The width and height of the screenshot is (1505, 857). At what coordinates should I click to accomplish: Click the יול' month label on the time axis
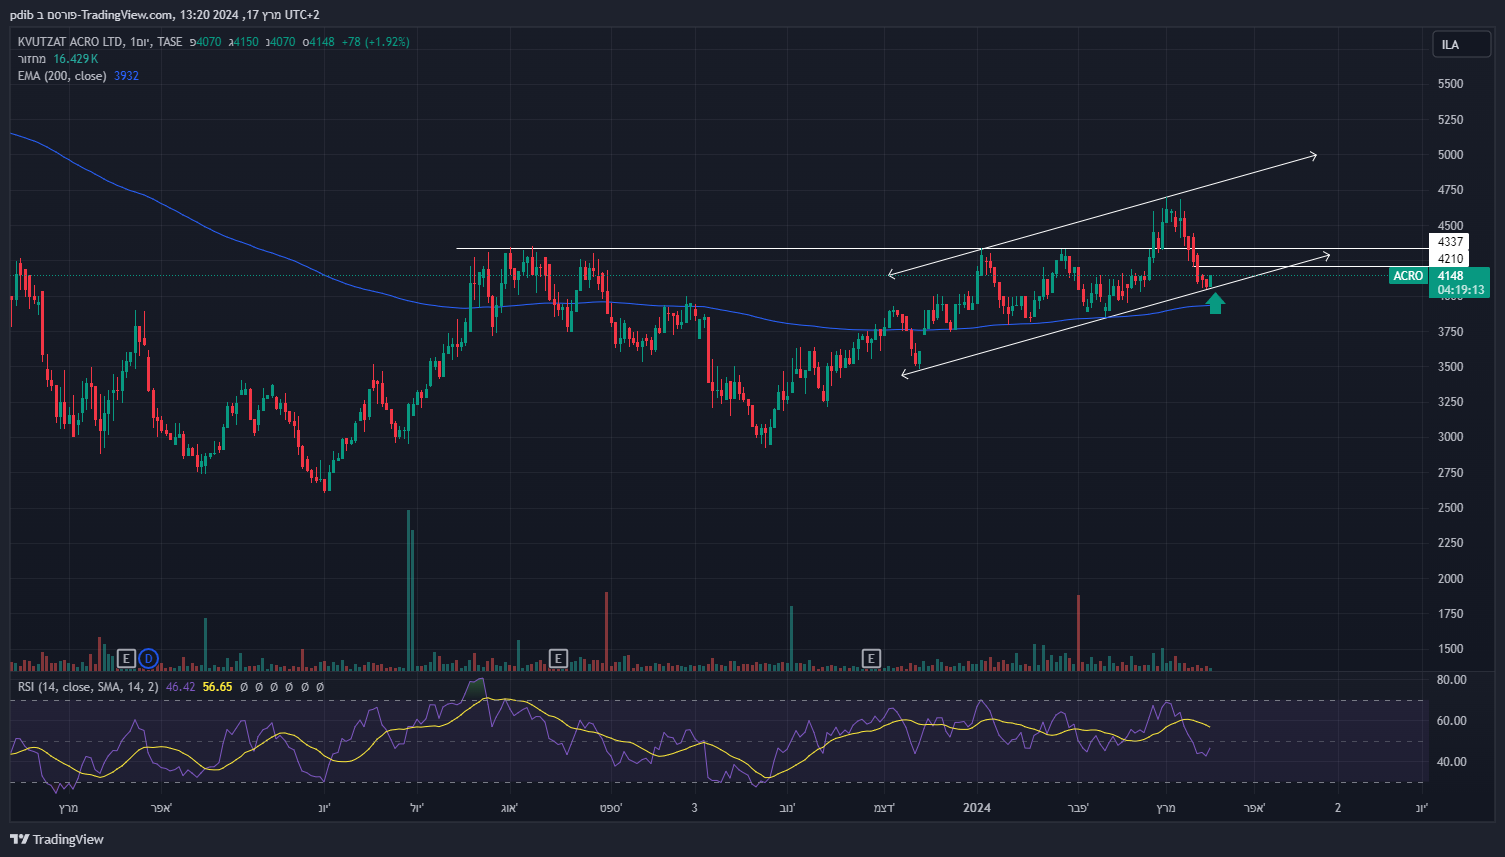tap(417, 807)
